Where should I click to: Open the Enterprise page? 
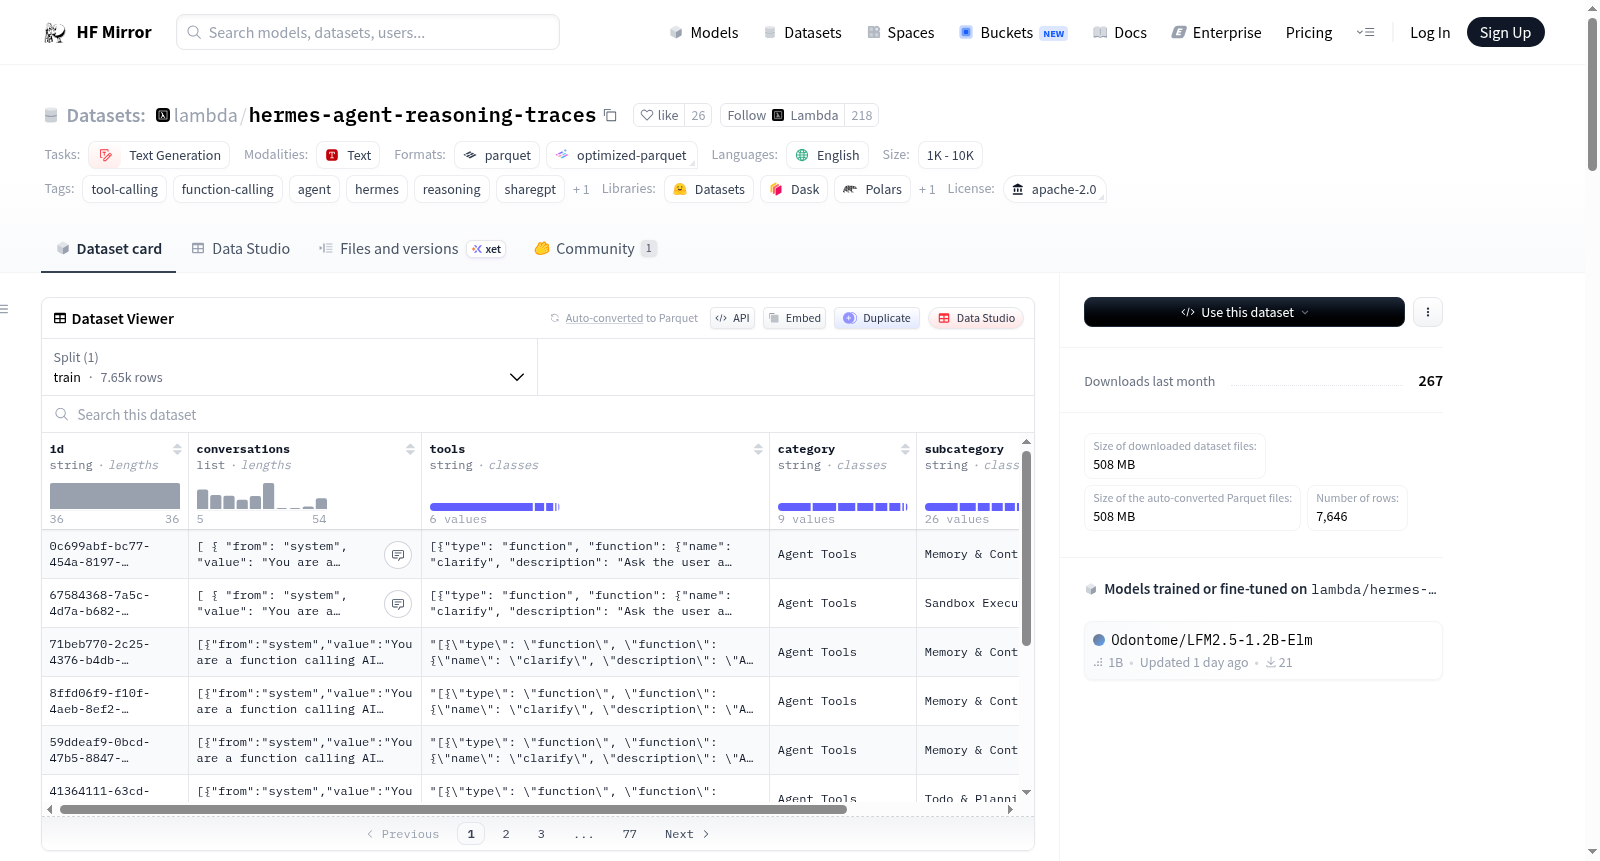1216,33
